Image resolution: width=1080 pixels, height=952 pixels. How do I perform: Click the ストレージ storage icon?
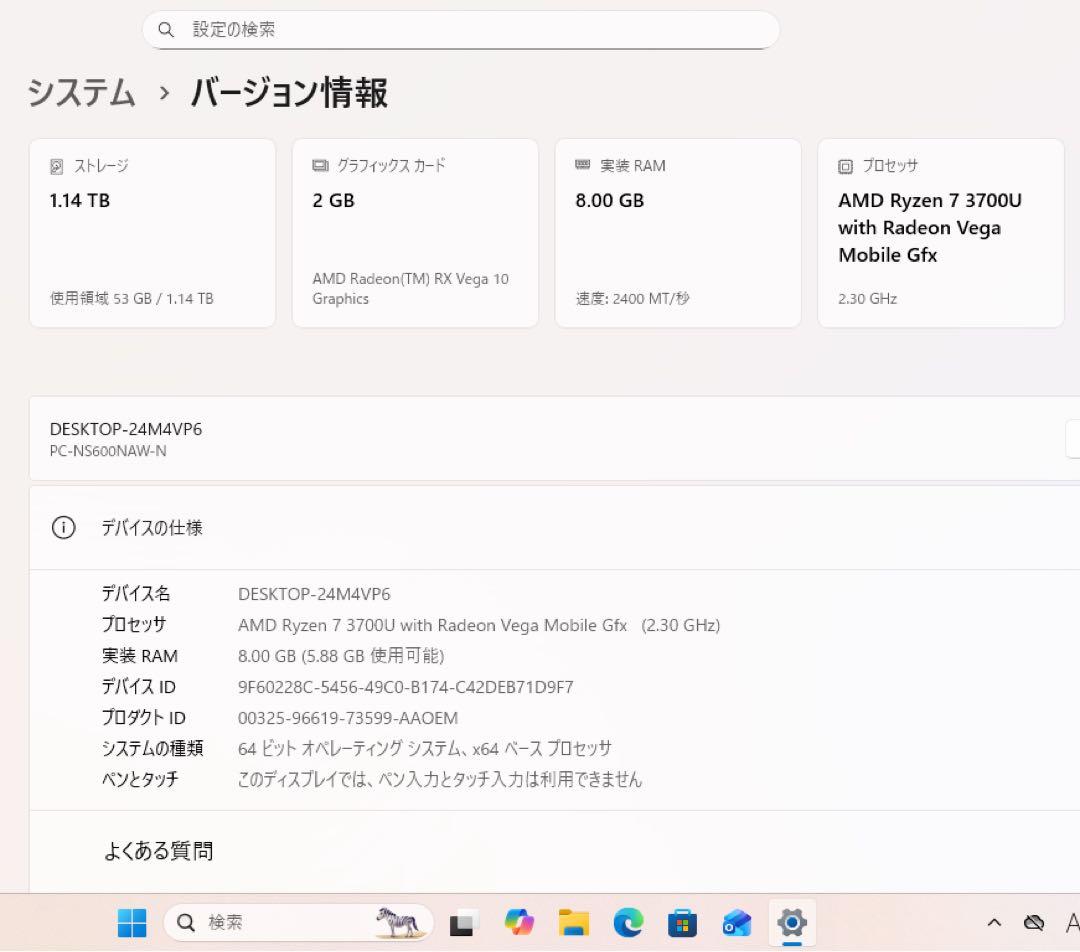(x=55, y=166)
